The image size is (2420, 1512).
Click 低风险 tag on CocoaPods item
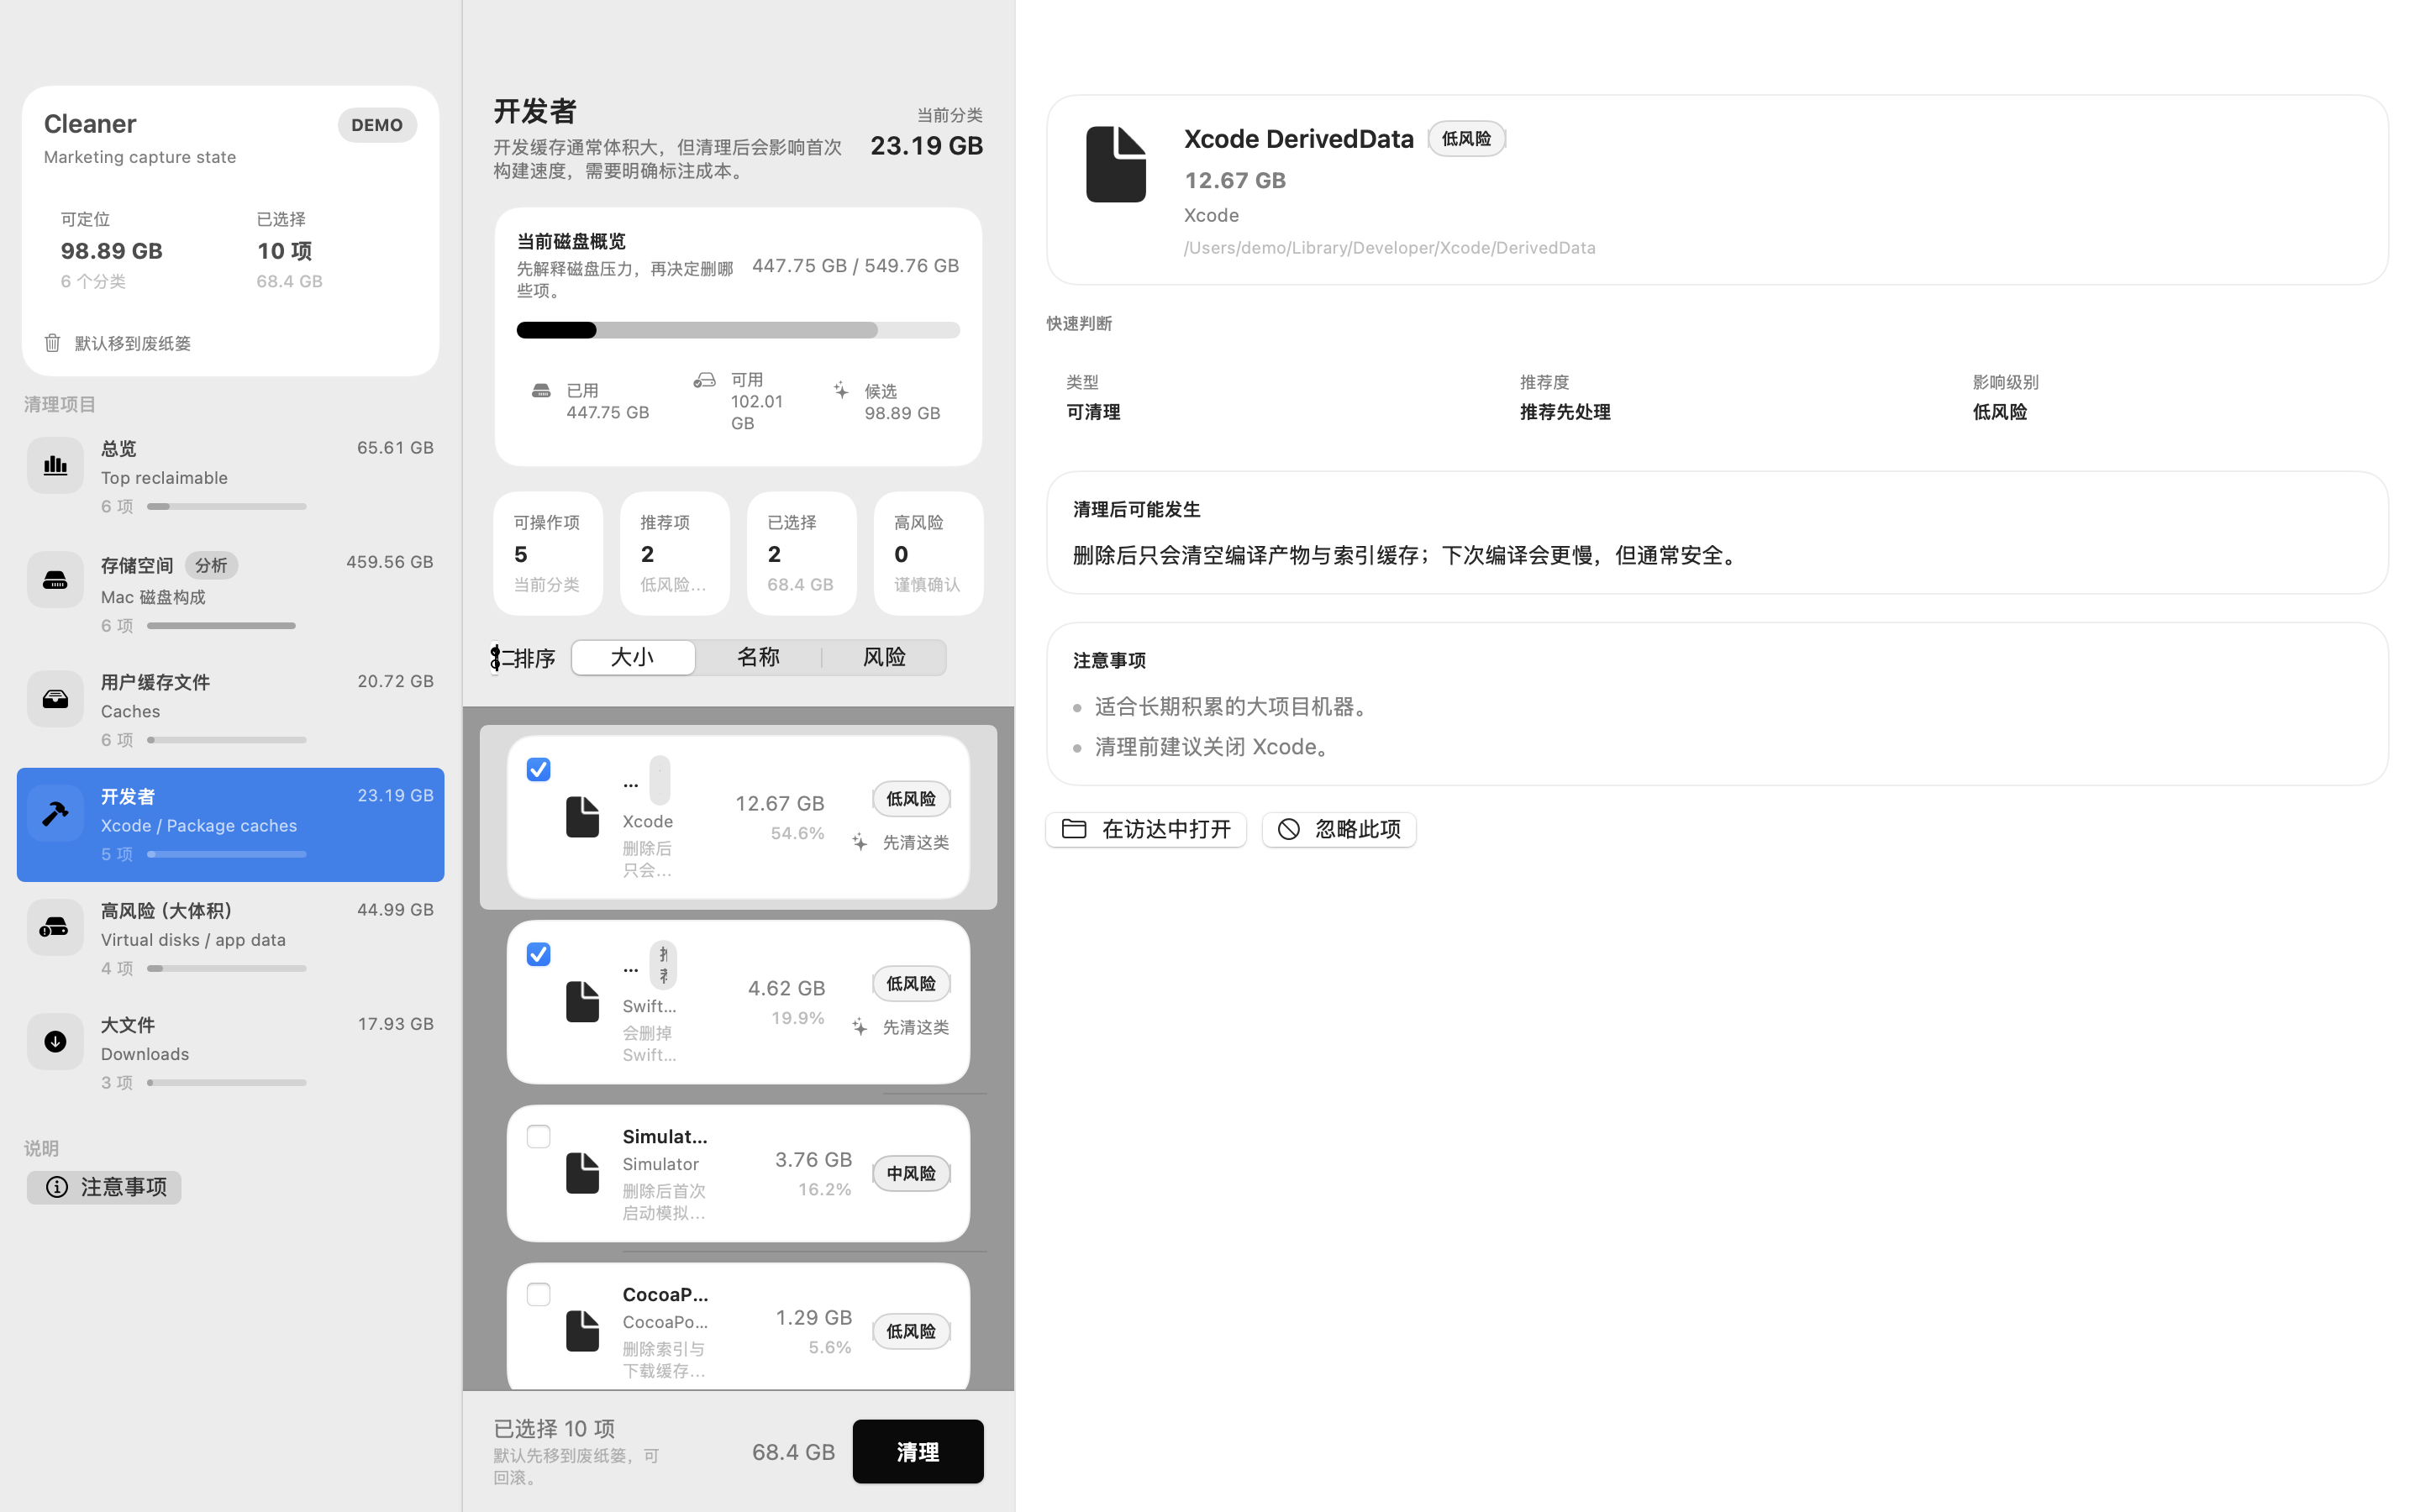click(x=911, y=1331)
